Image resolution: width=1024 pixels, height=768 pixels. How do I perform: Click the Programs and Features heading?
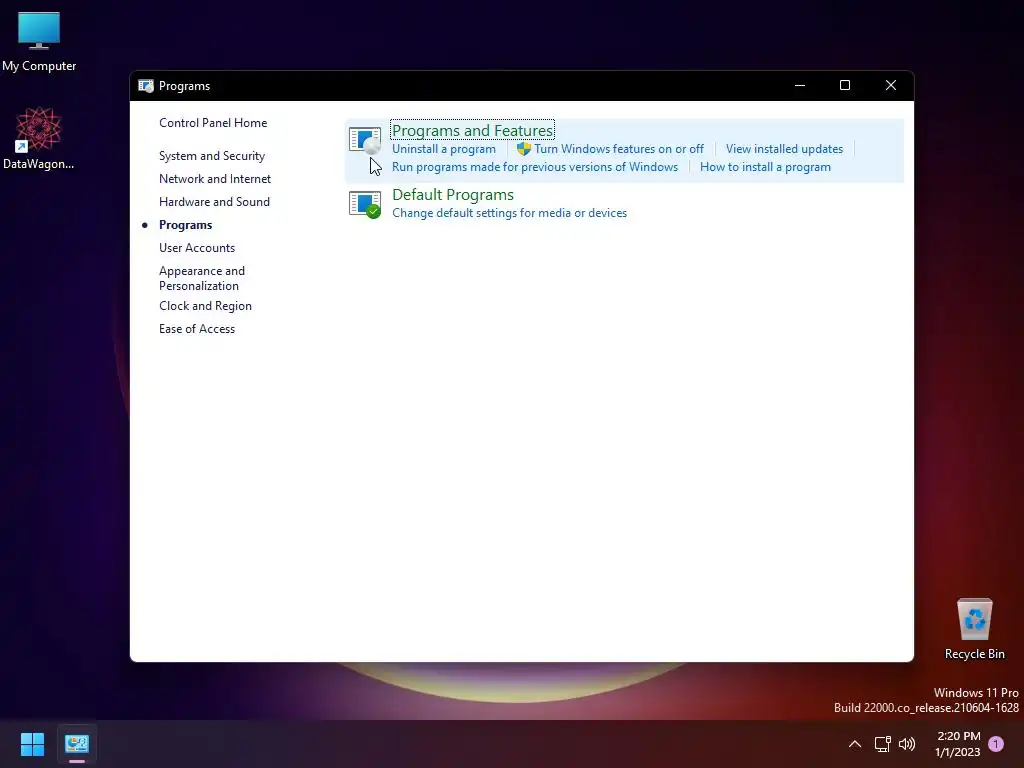(x=472, y=131)
